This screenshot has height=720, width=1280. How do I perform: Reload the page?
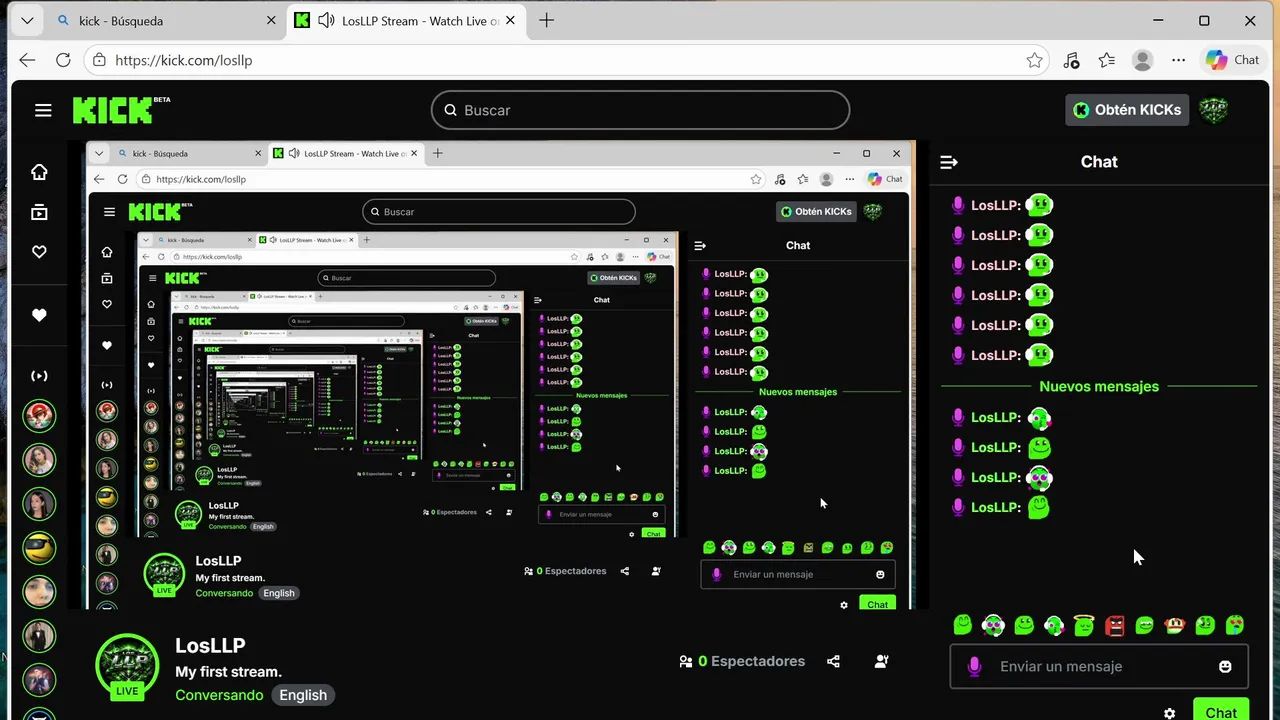pyautogui.click(x=63, y=60)
